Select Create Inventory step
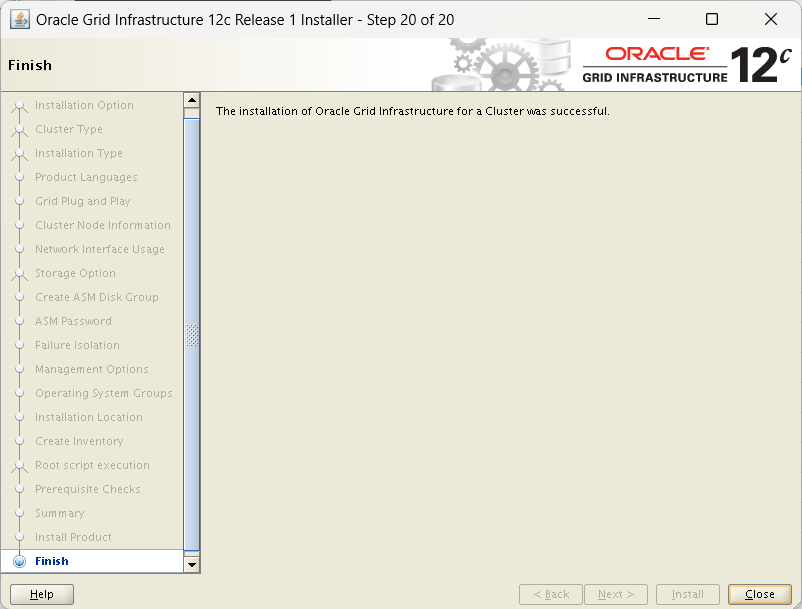This screenshot has height=609, width=802. point(79,441)
